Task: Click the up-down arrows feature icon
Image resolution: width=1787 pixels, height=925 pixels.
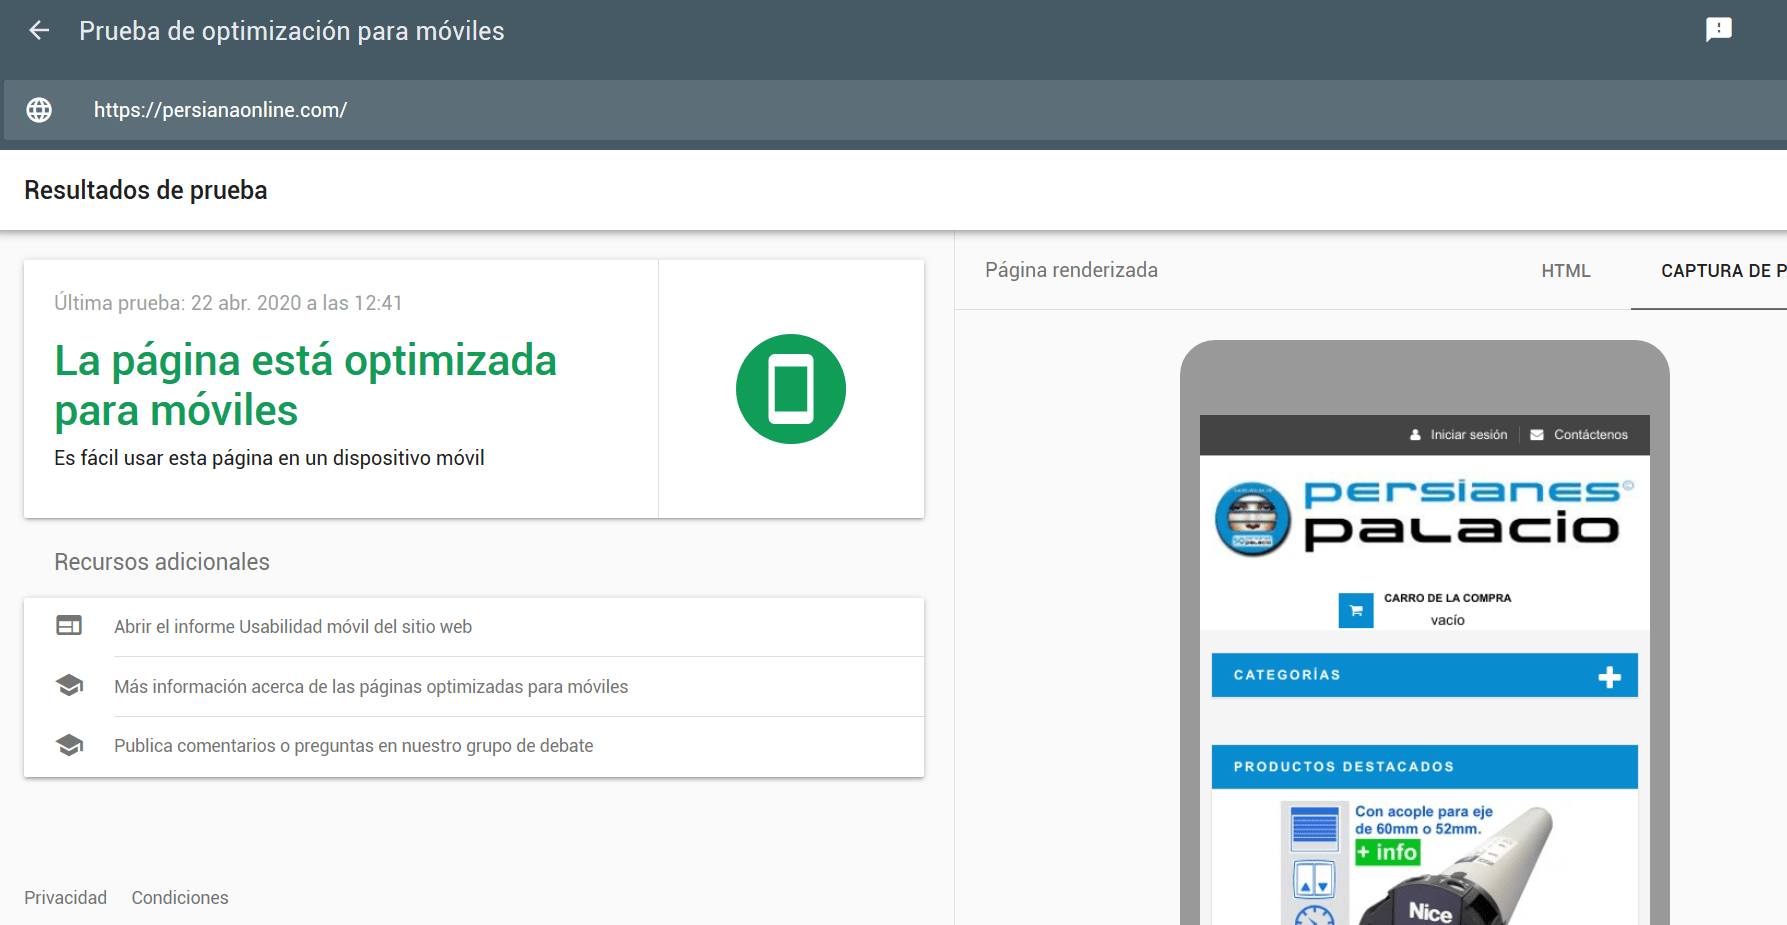Action: tap(1314, 880)
